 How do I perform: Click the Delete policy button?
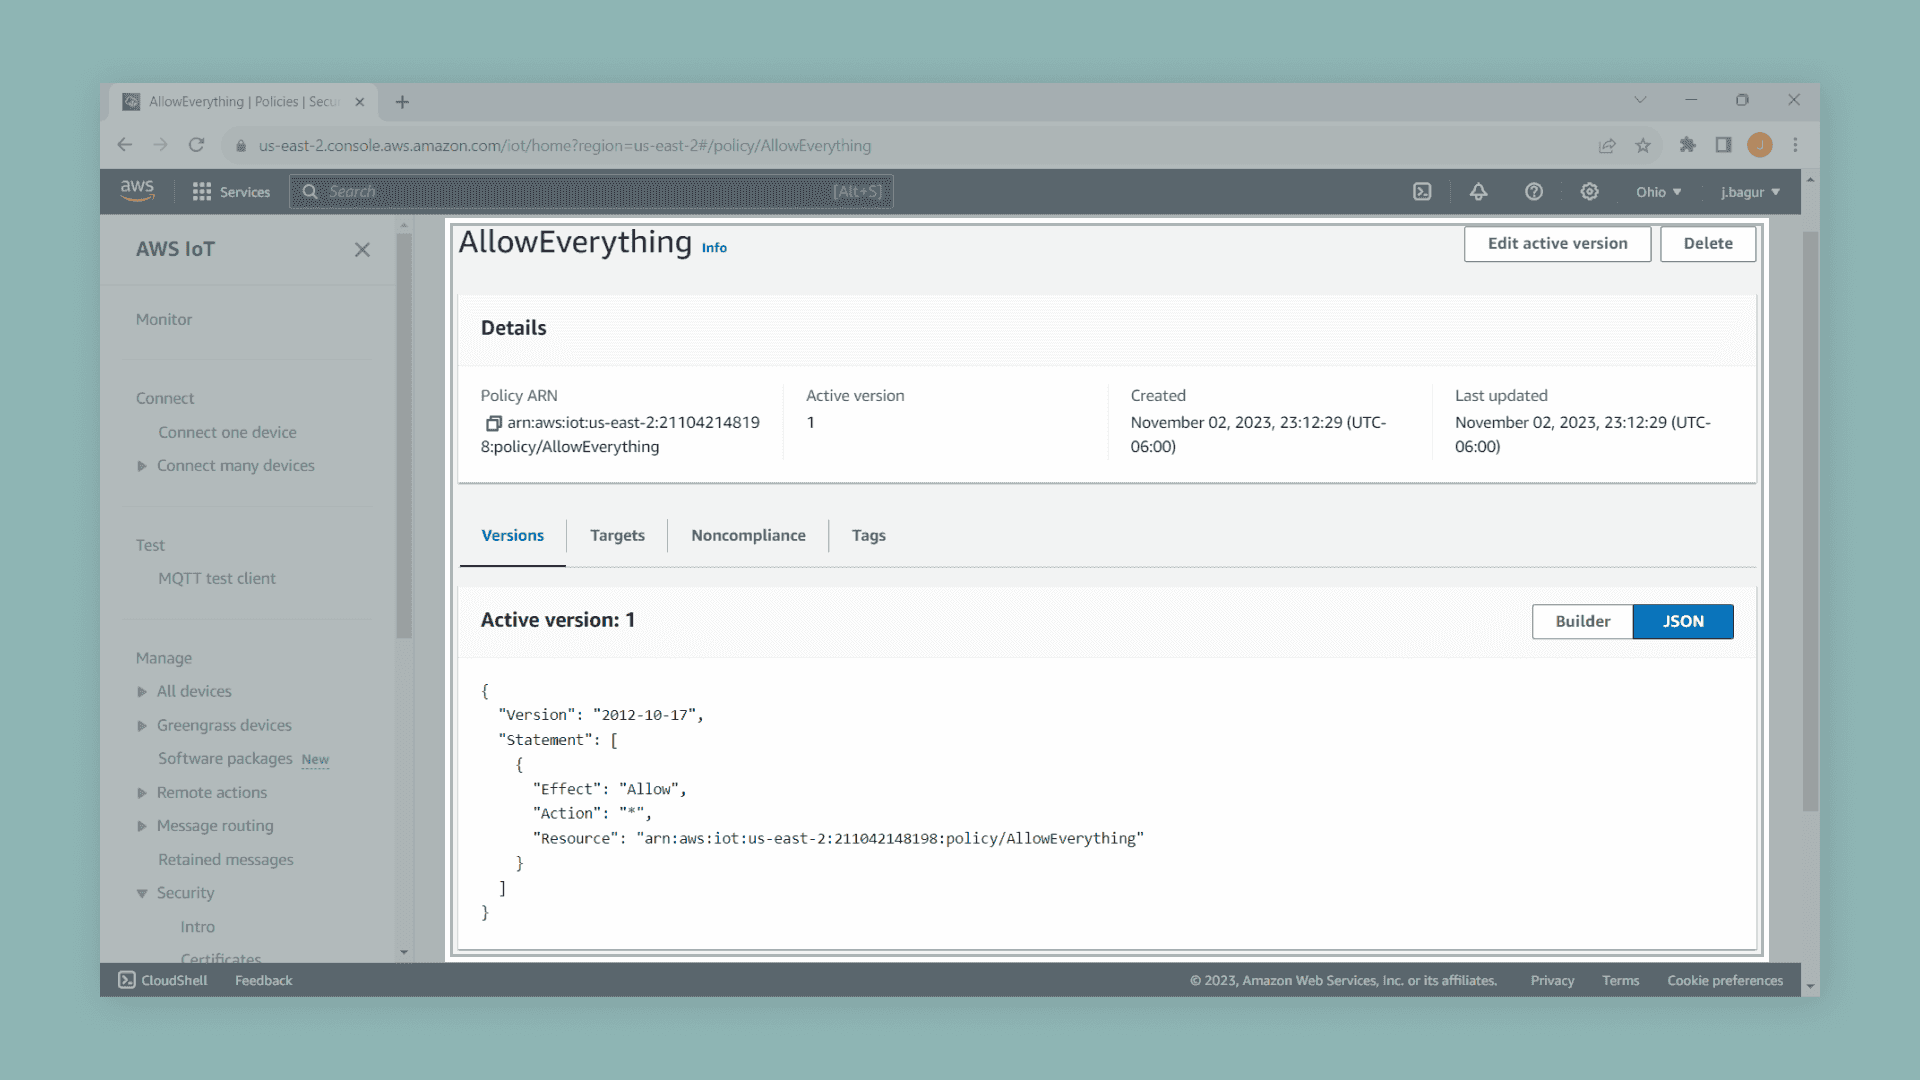tap(1707, 244)
